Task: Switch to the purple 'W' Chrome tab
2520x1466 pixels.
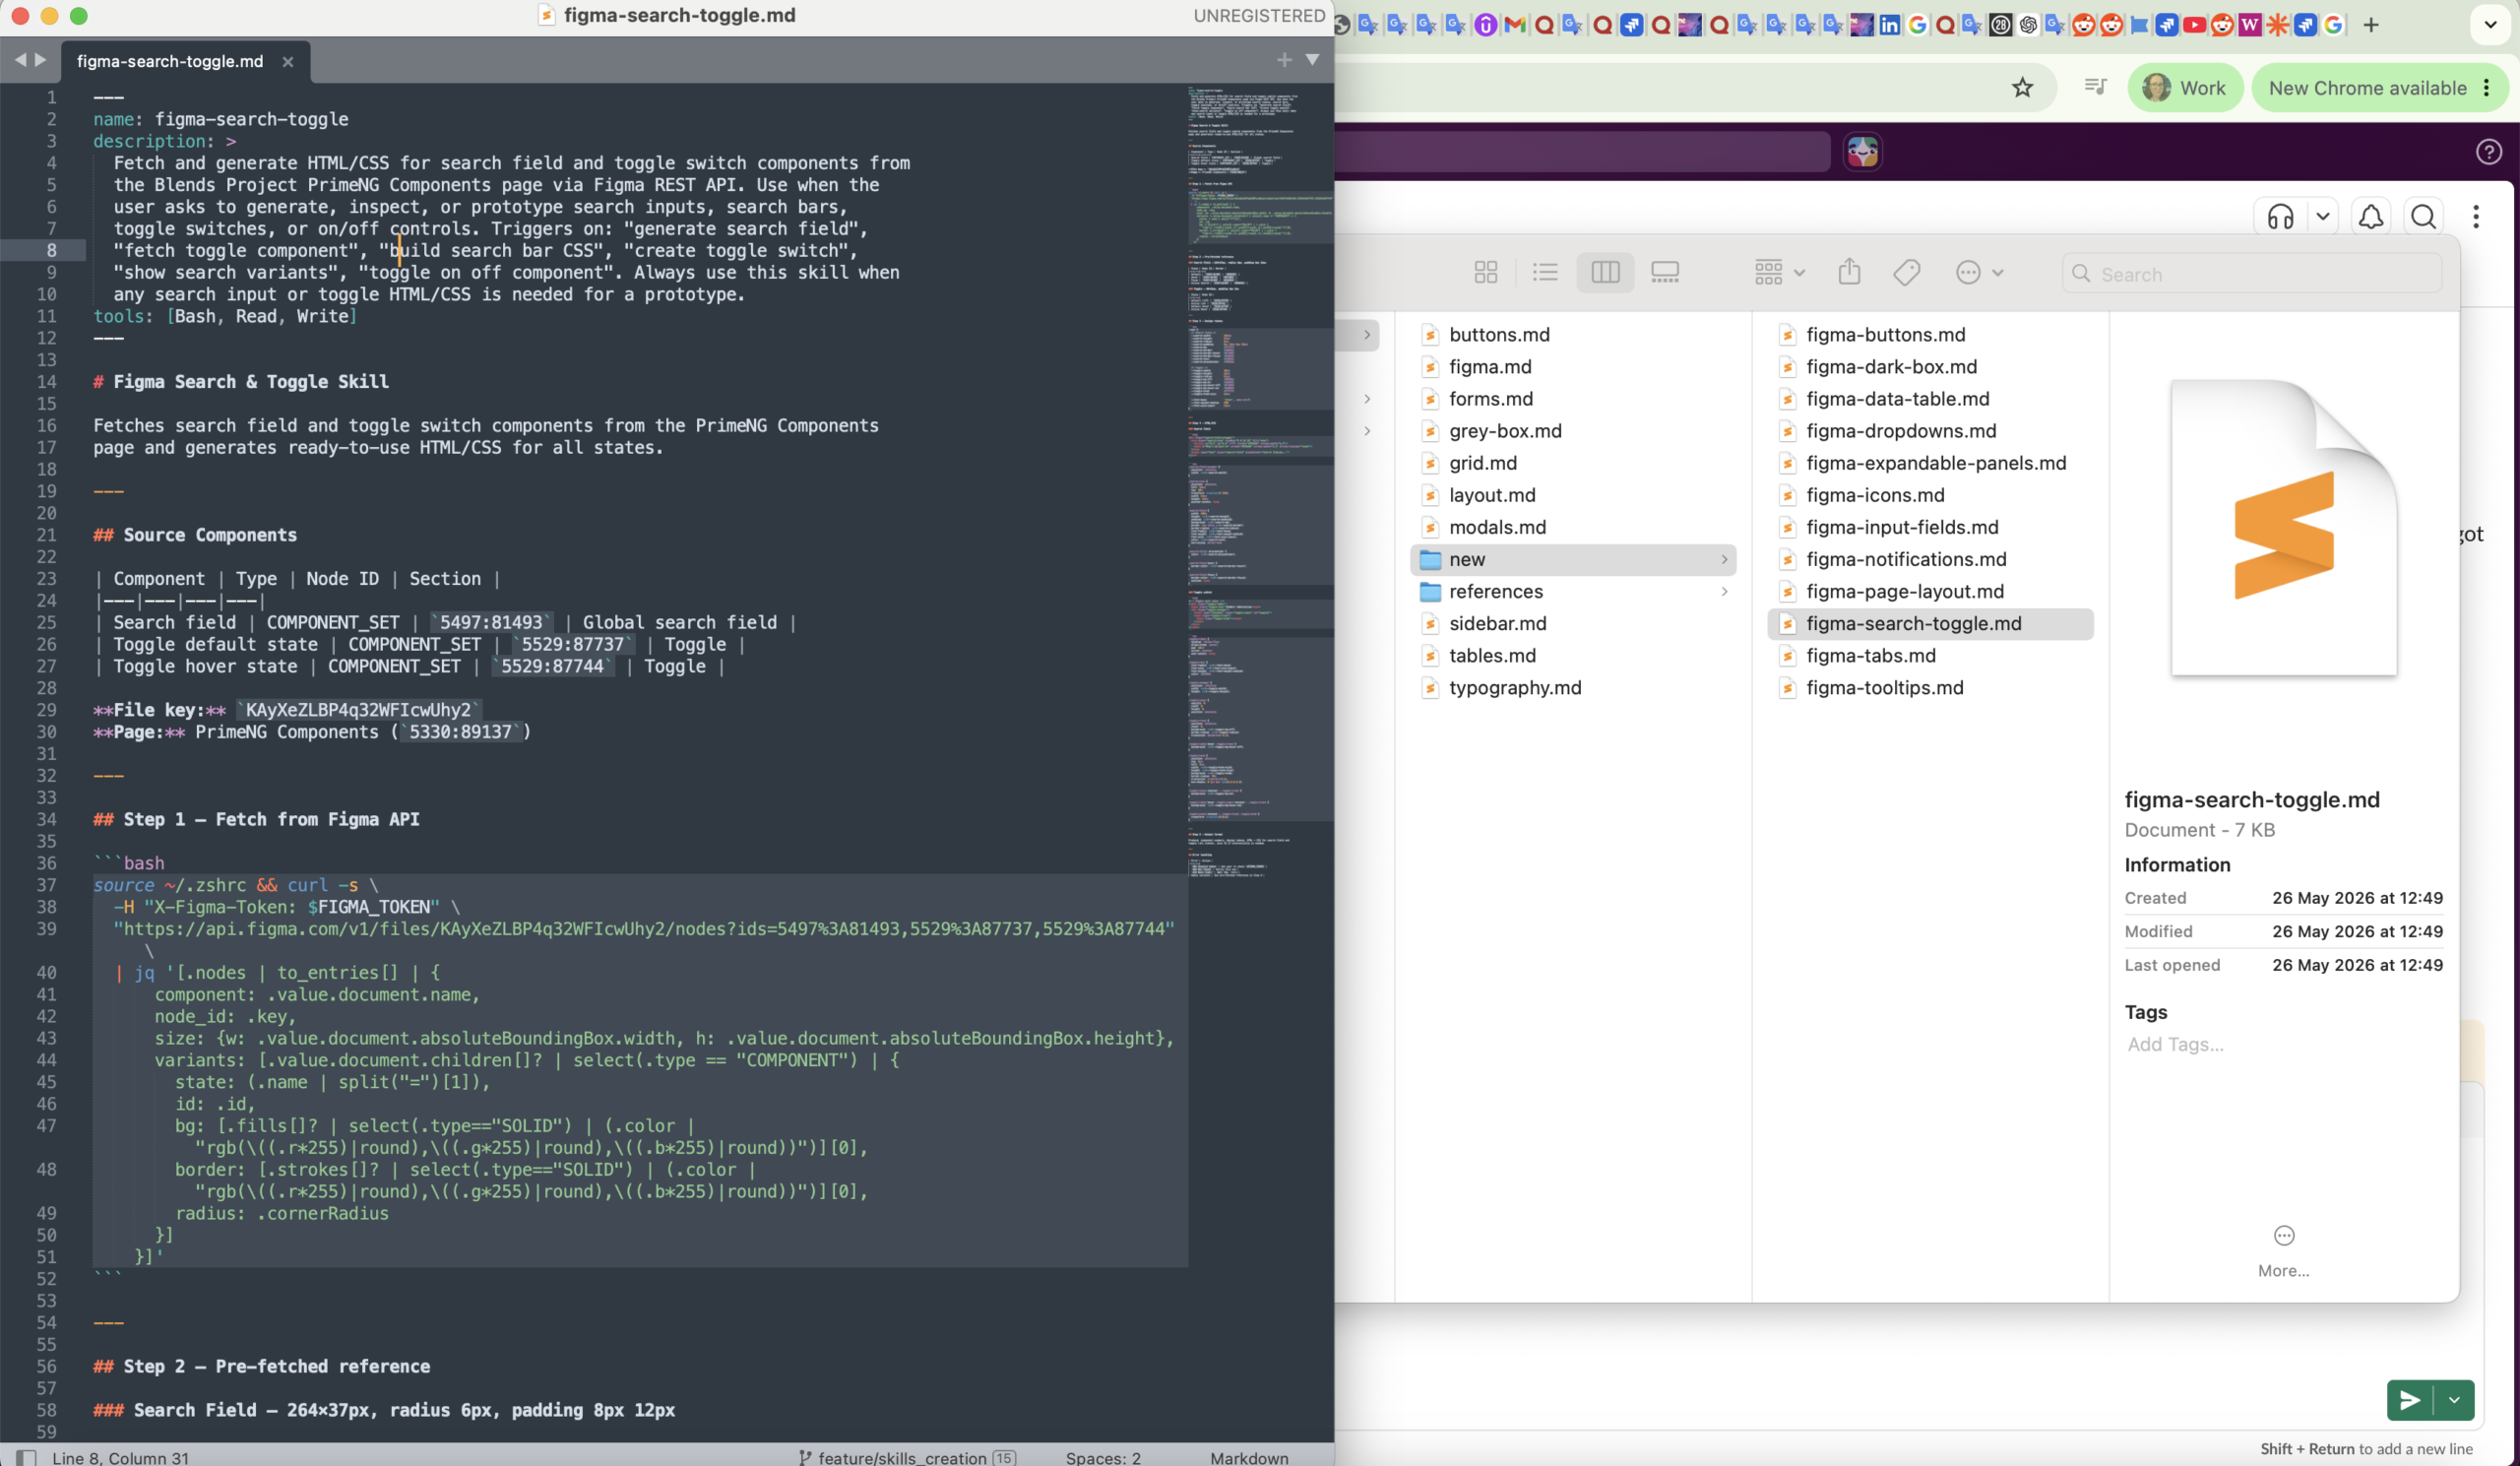Action: (x=2249, y=25)
